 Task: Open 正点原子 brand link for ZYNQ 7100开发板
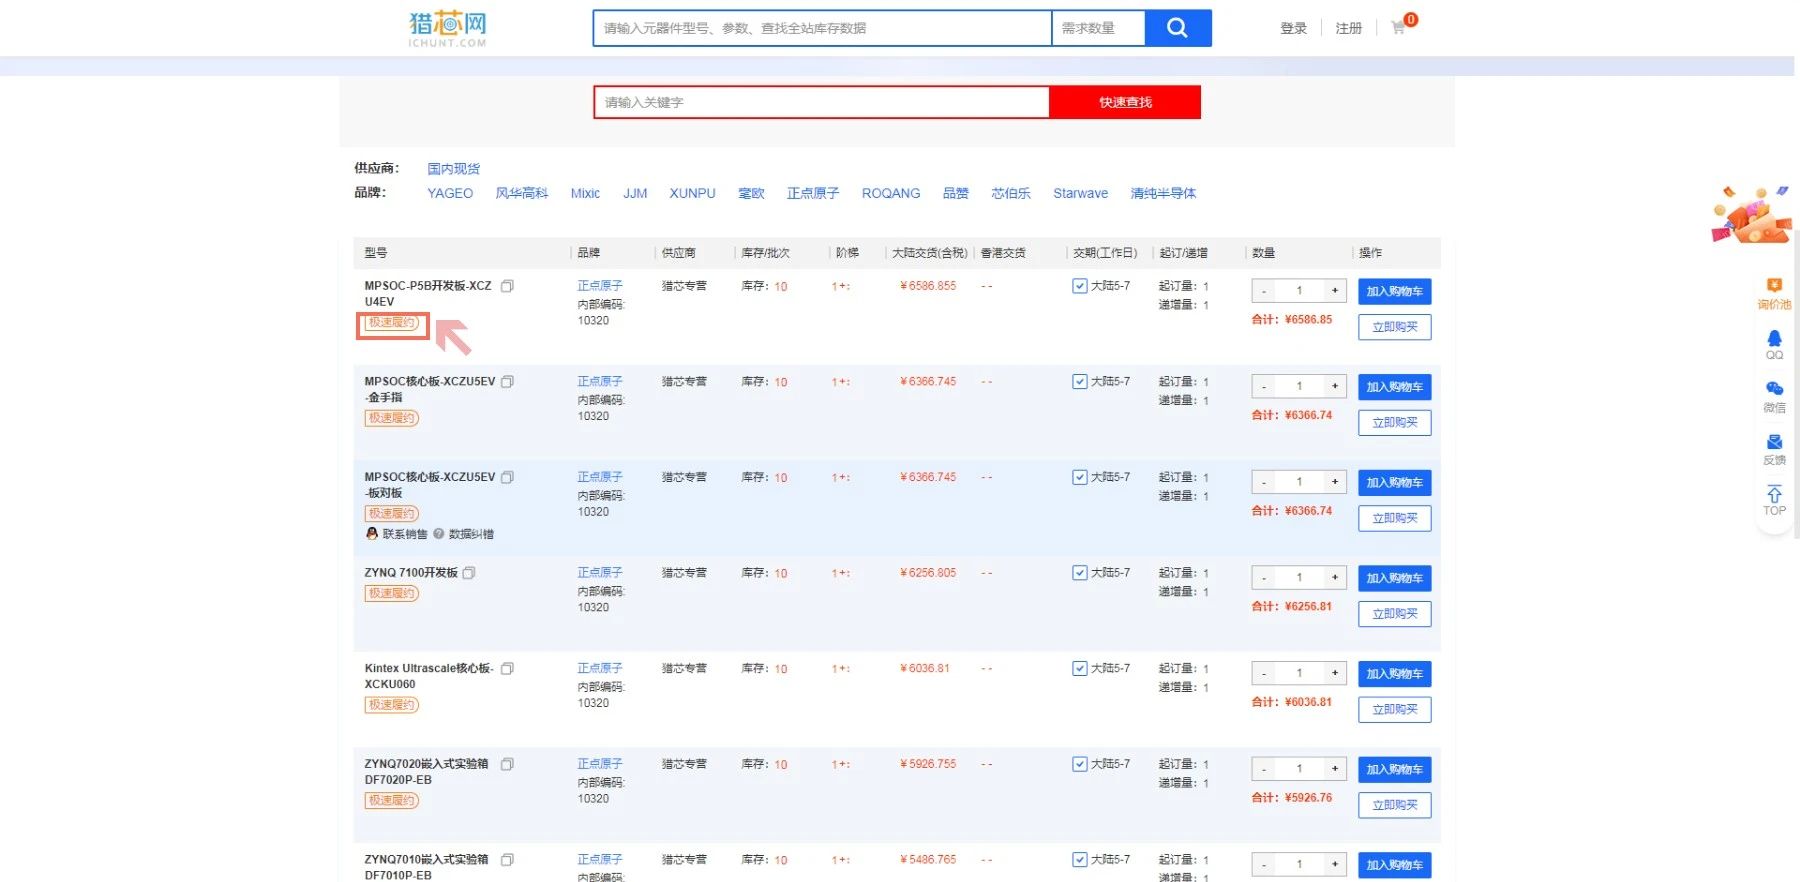600,573
